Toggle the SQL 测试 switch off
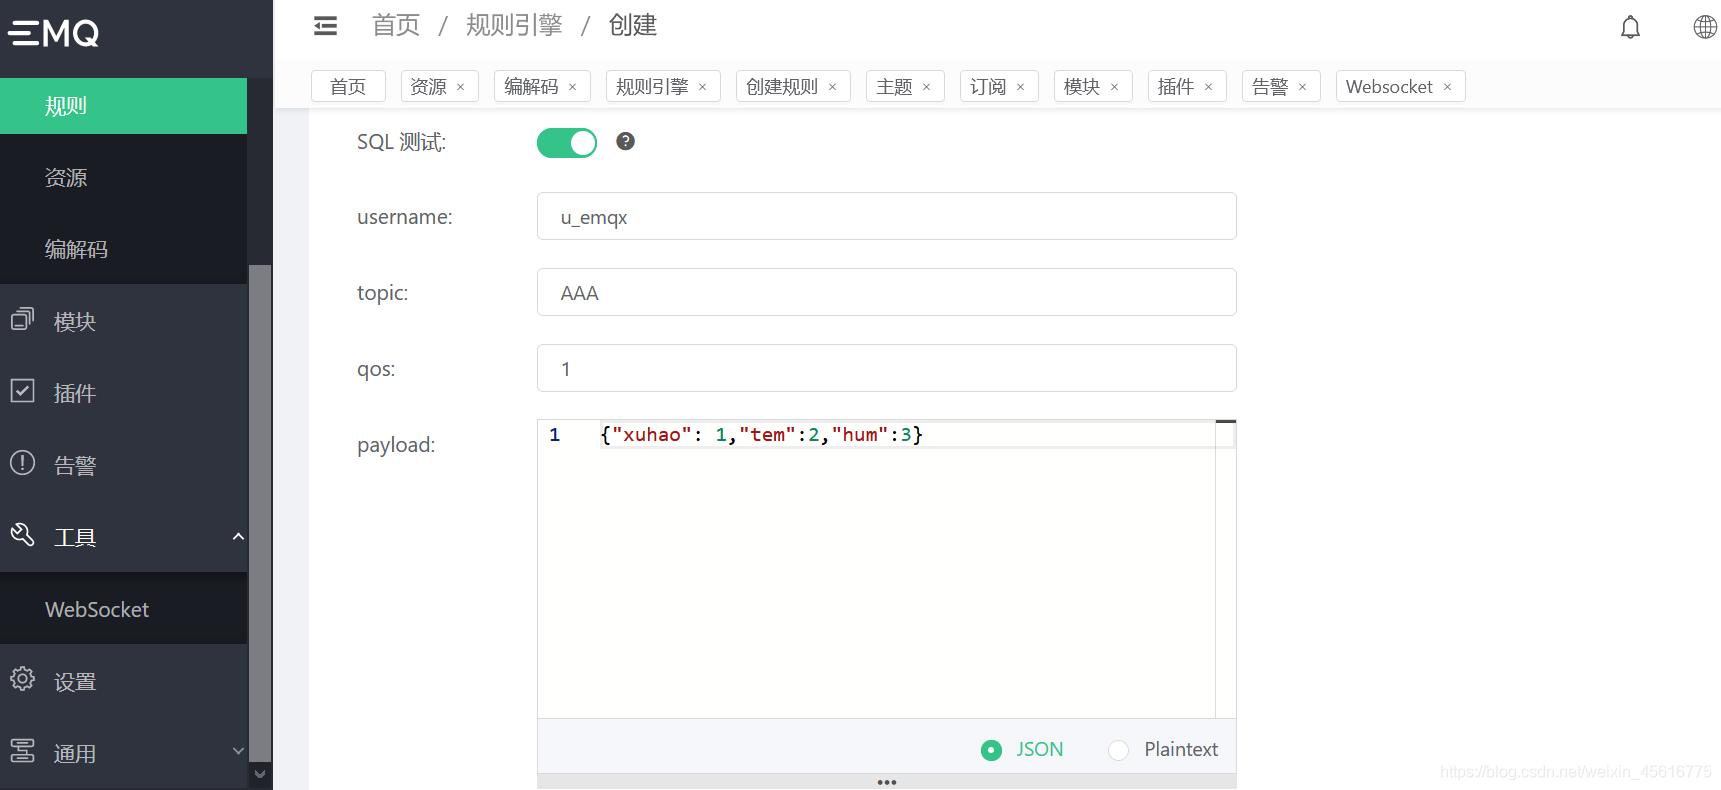 click(x=567, y=143)
